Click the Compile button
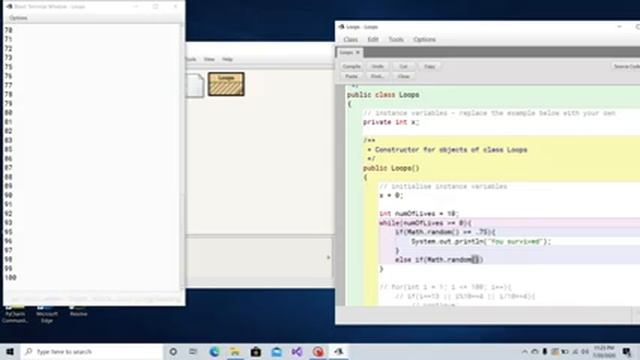640x360 pixels. coord(351,66)
